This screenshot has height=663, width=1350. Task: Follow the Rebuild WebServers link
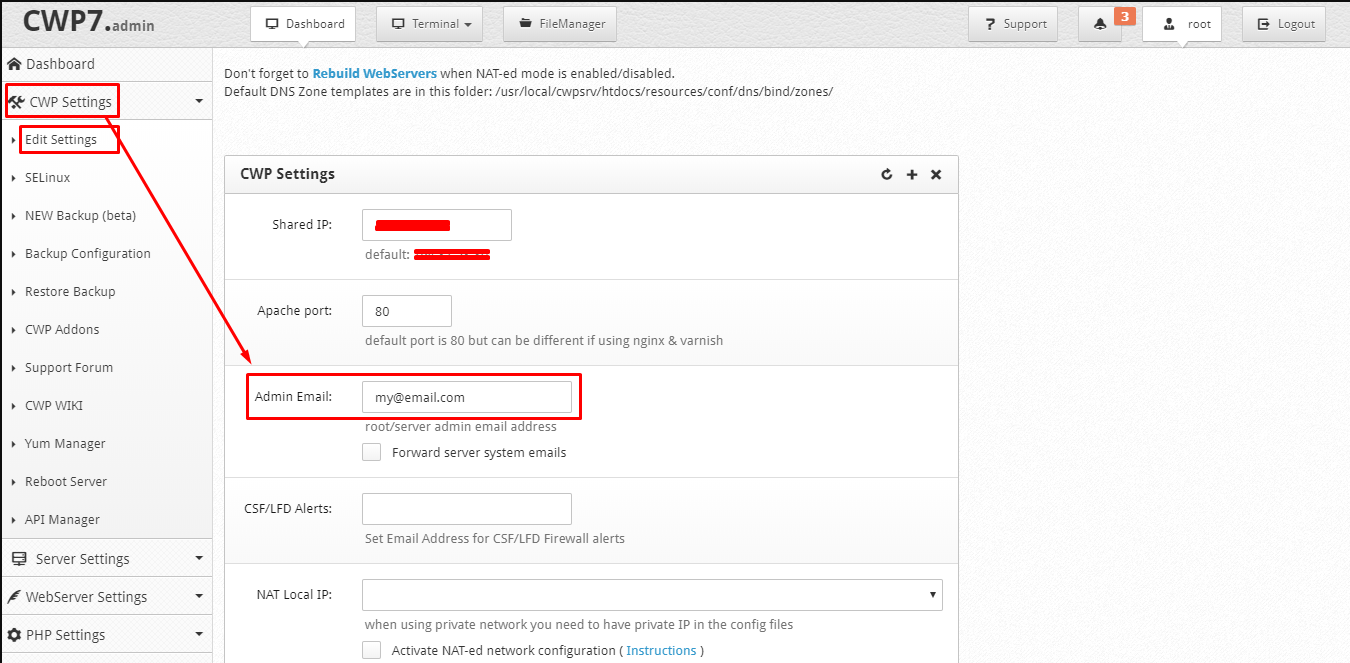375,74
